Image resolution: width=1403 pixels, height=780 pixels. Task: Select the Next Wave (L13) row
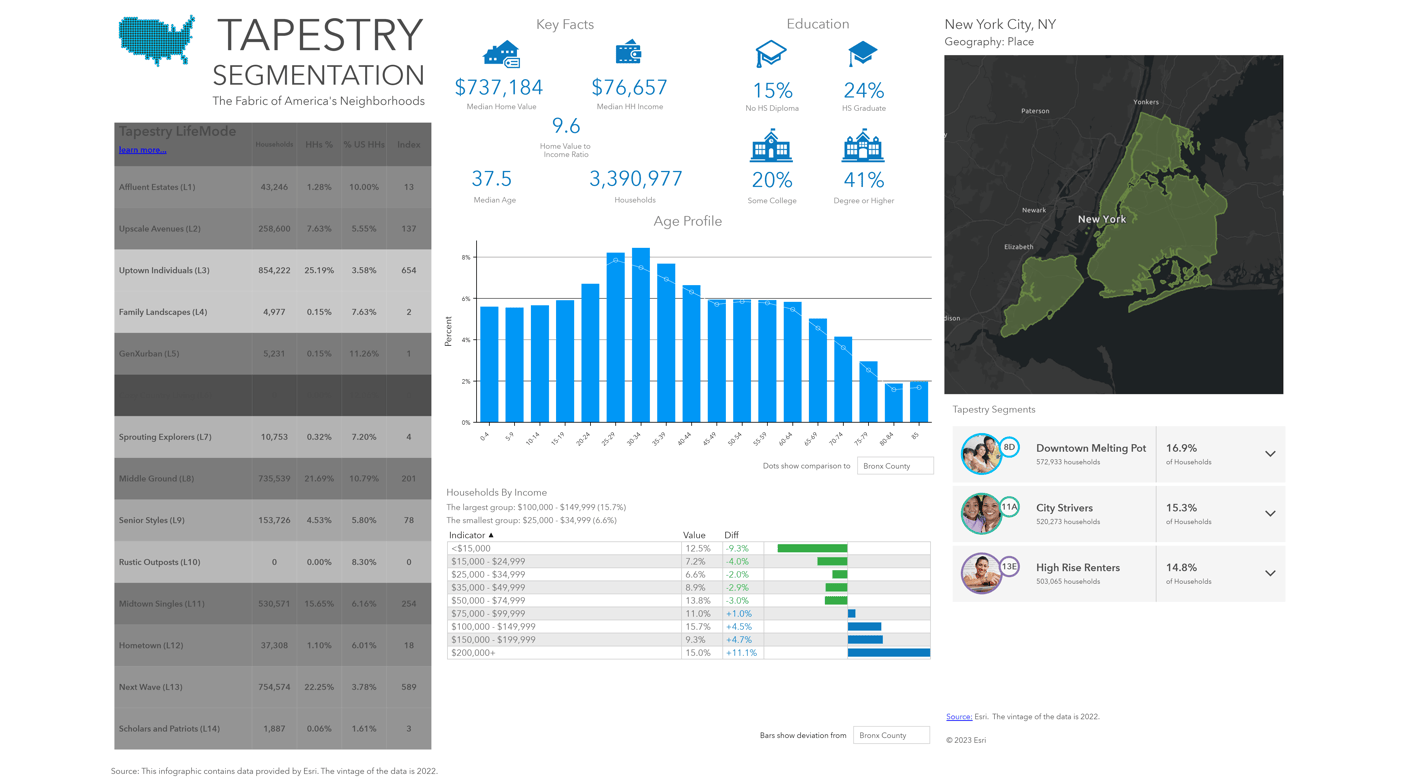click(x=273, y=687)
